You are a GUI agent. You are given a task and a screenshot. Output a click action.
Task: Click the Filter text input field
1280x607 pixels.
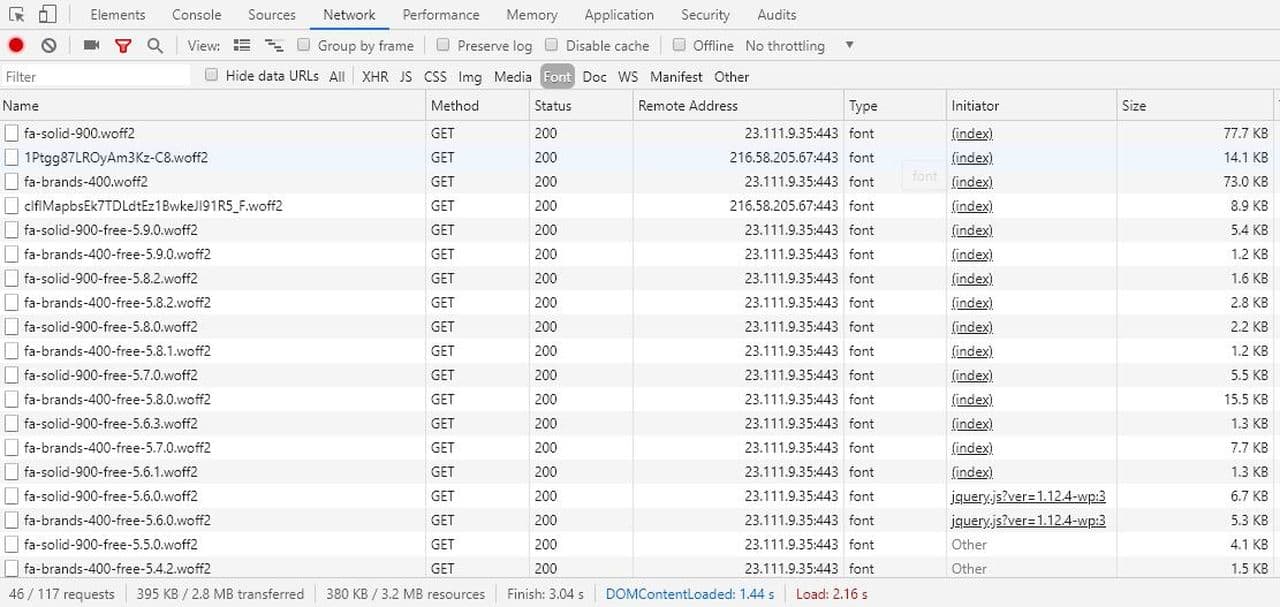[95, 76]
